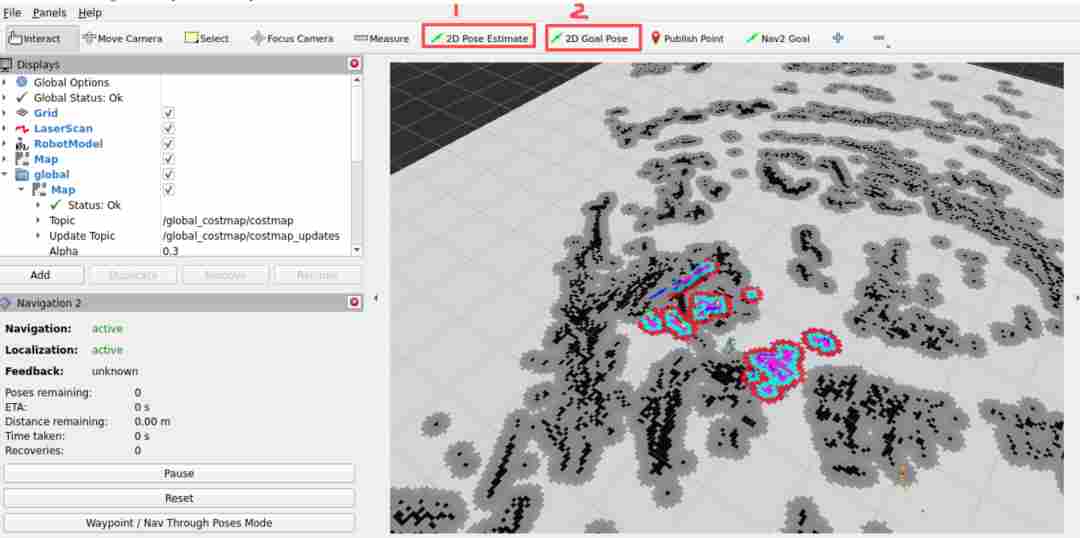Click the Navigation 2 panel icon
This screenshot has width=1080, height=538.
click(x=6, y=303)
